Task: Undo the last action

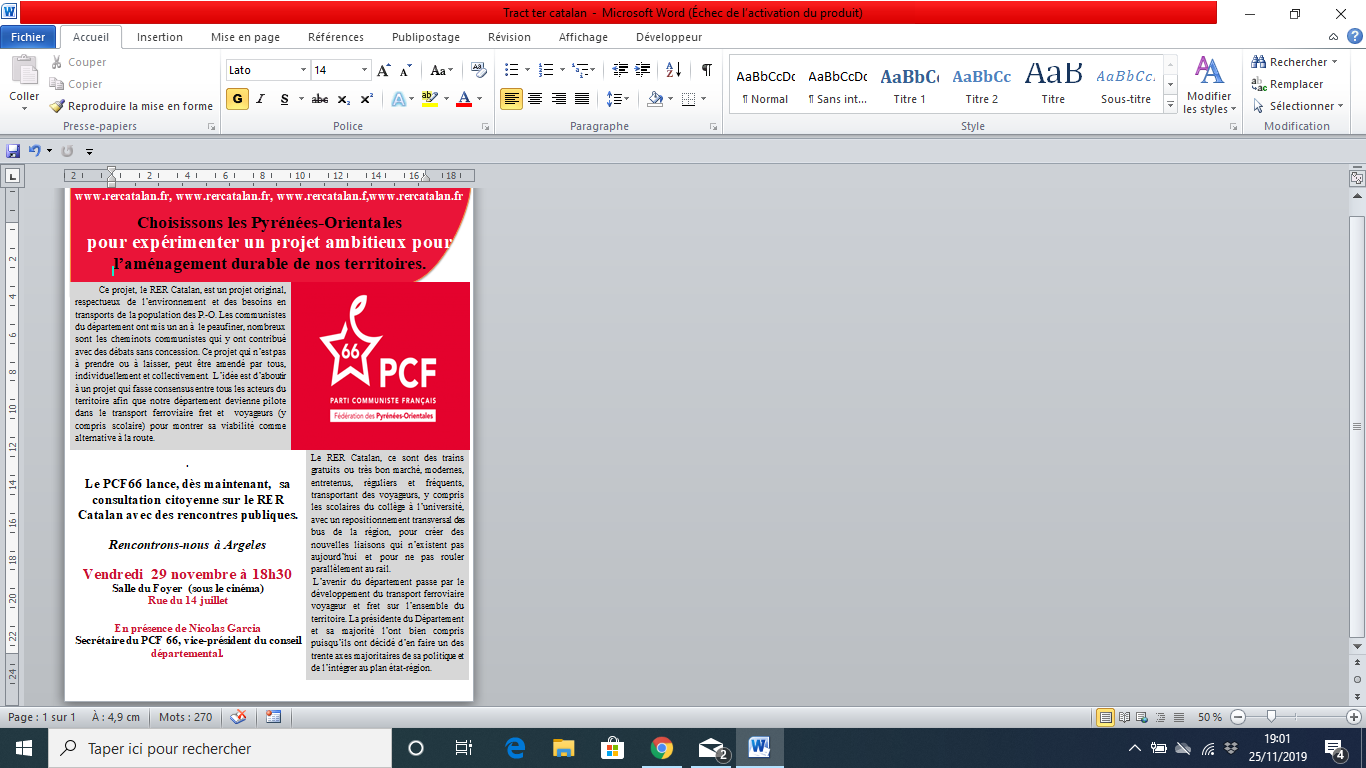Action: click(x=35, y=151)
